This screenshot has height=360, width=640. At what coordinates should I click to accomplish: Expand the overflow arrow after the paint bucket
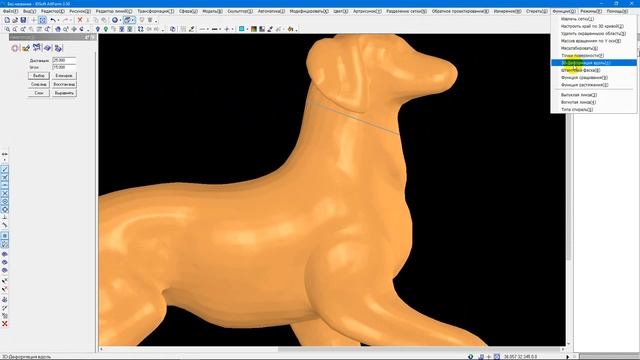click(296, 30)
